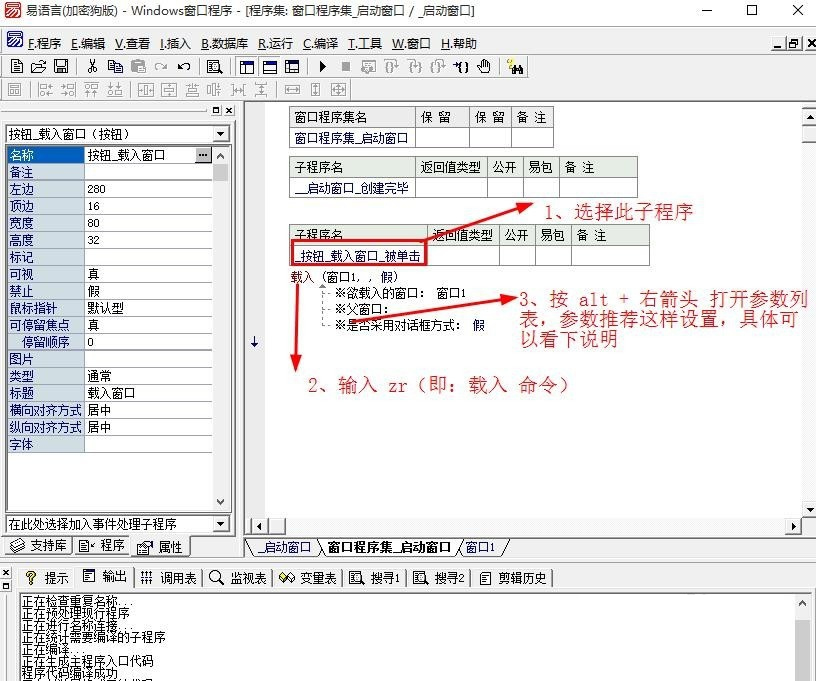816x681 pixels.
Task: Click the step-into debug icon
Action: (415, 67)
